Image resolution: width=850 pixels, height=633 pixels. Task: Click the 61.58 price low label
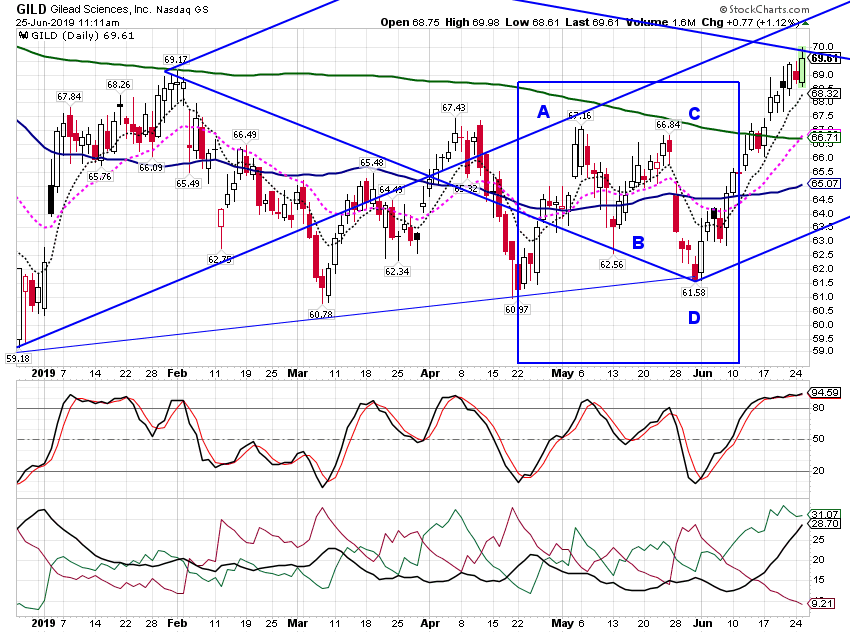tap(694, 293)
